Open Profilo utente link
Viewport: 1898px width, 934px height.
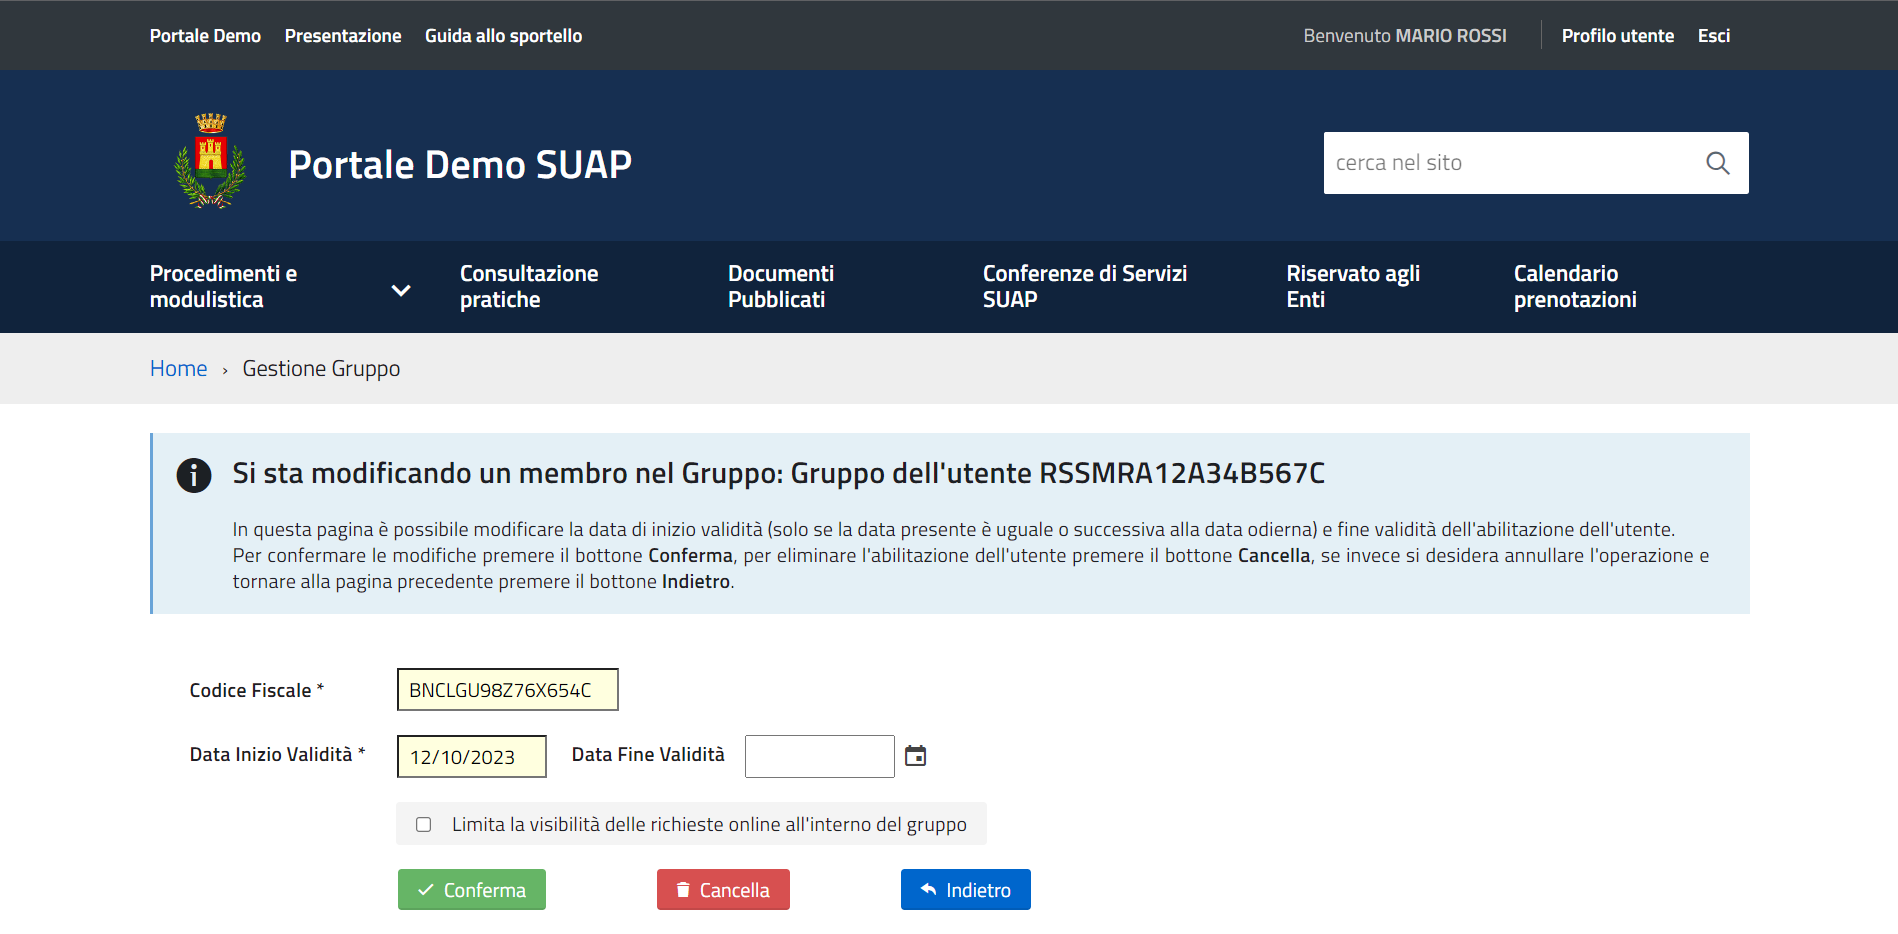pyautogui.click(x=1617, y=36)
